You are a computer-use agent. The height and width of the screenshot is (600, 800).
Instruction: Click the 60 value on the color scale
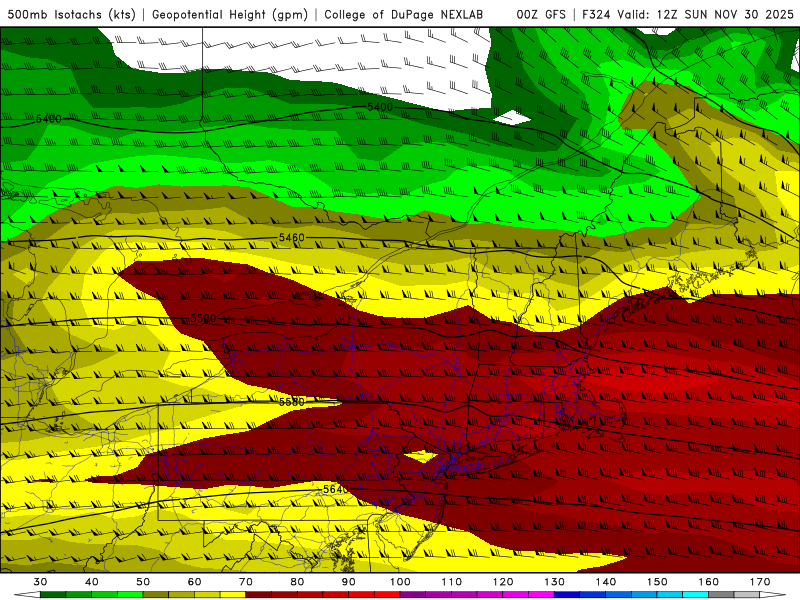tap(194, 582)
